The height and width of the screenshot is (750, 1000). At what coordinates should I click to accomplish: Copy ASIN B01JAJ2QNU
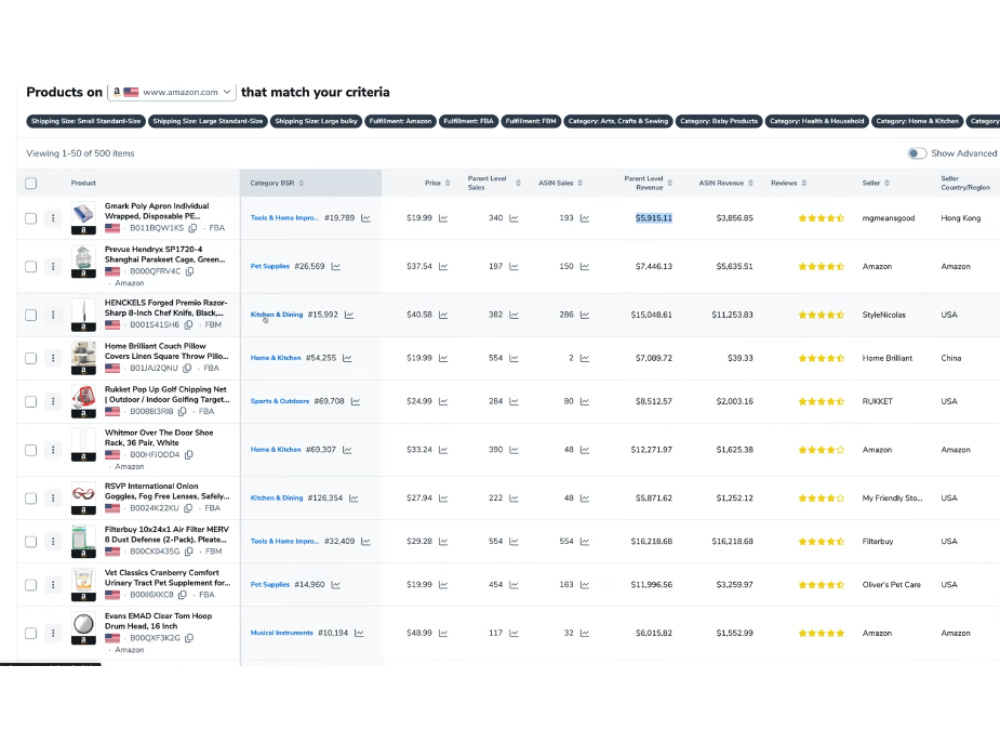point(188,369)
